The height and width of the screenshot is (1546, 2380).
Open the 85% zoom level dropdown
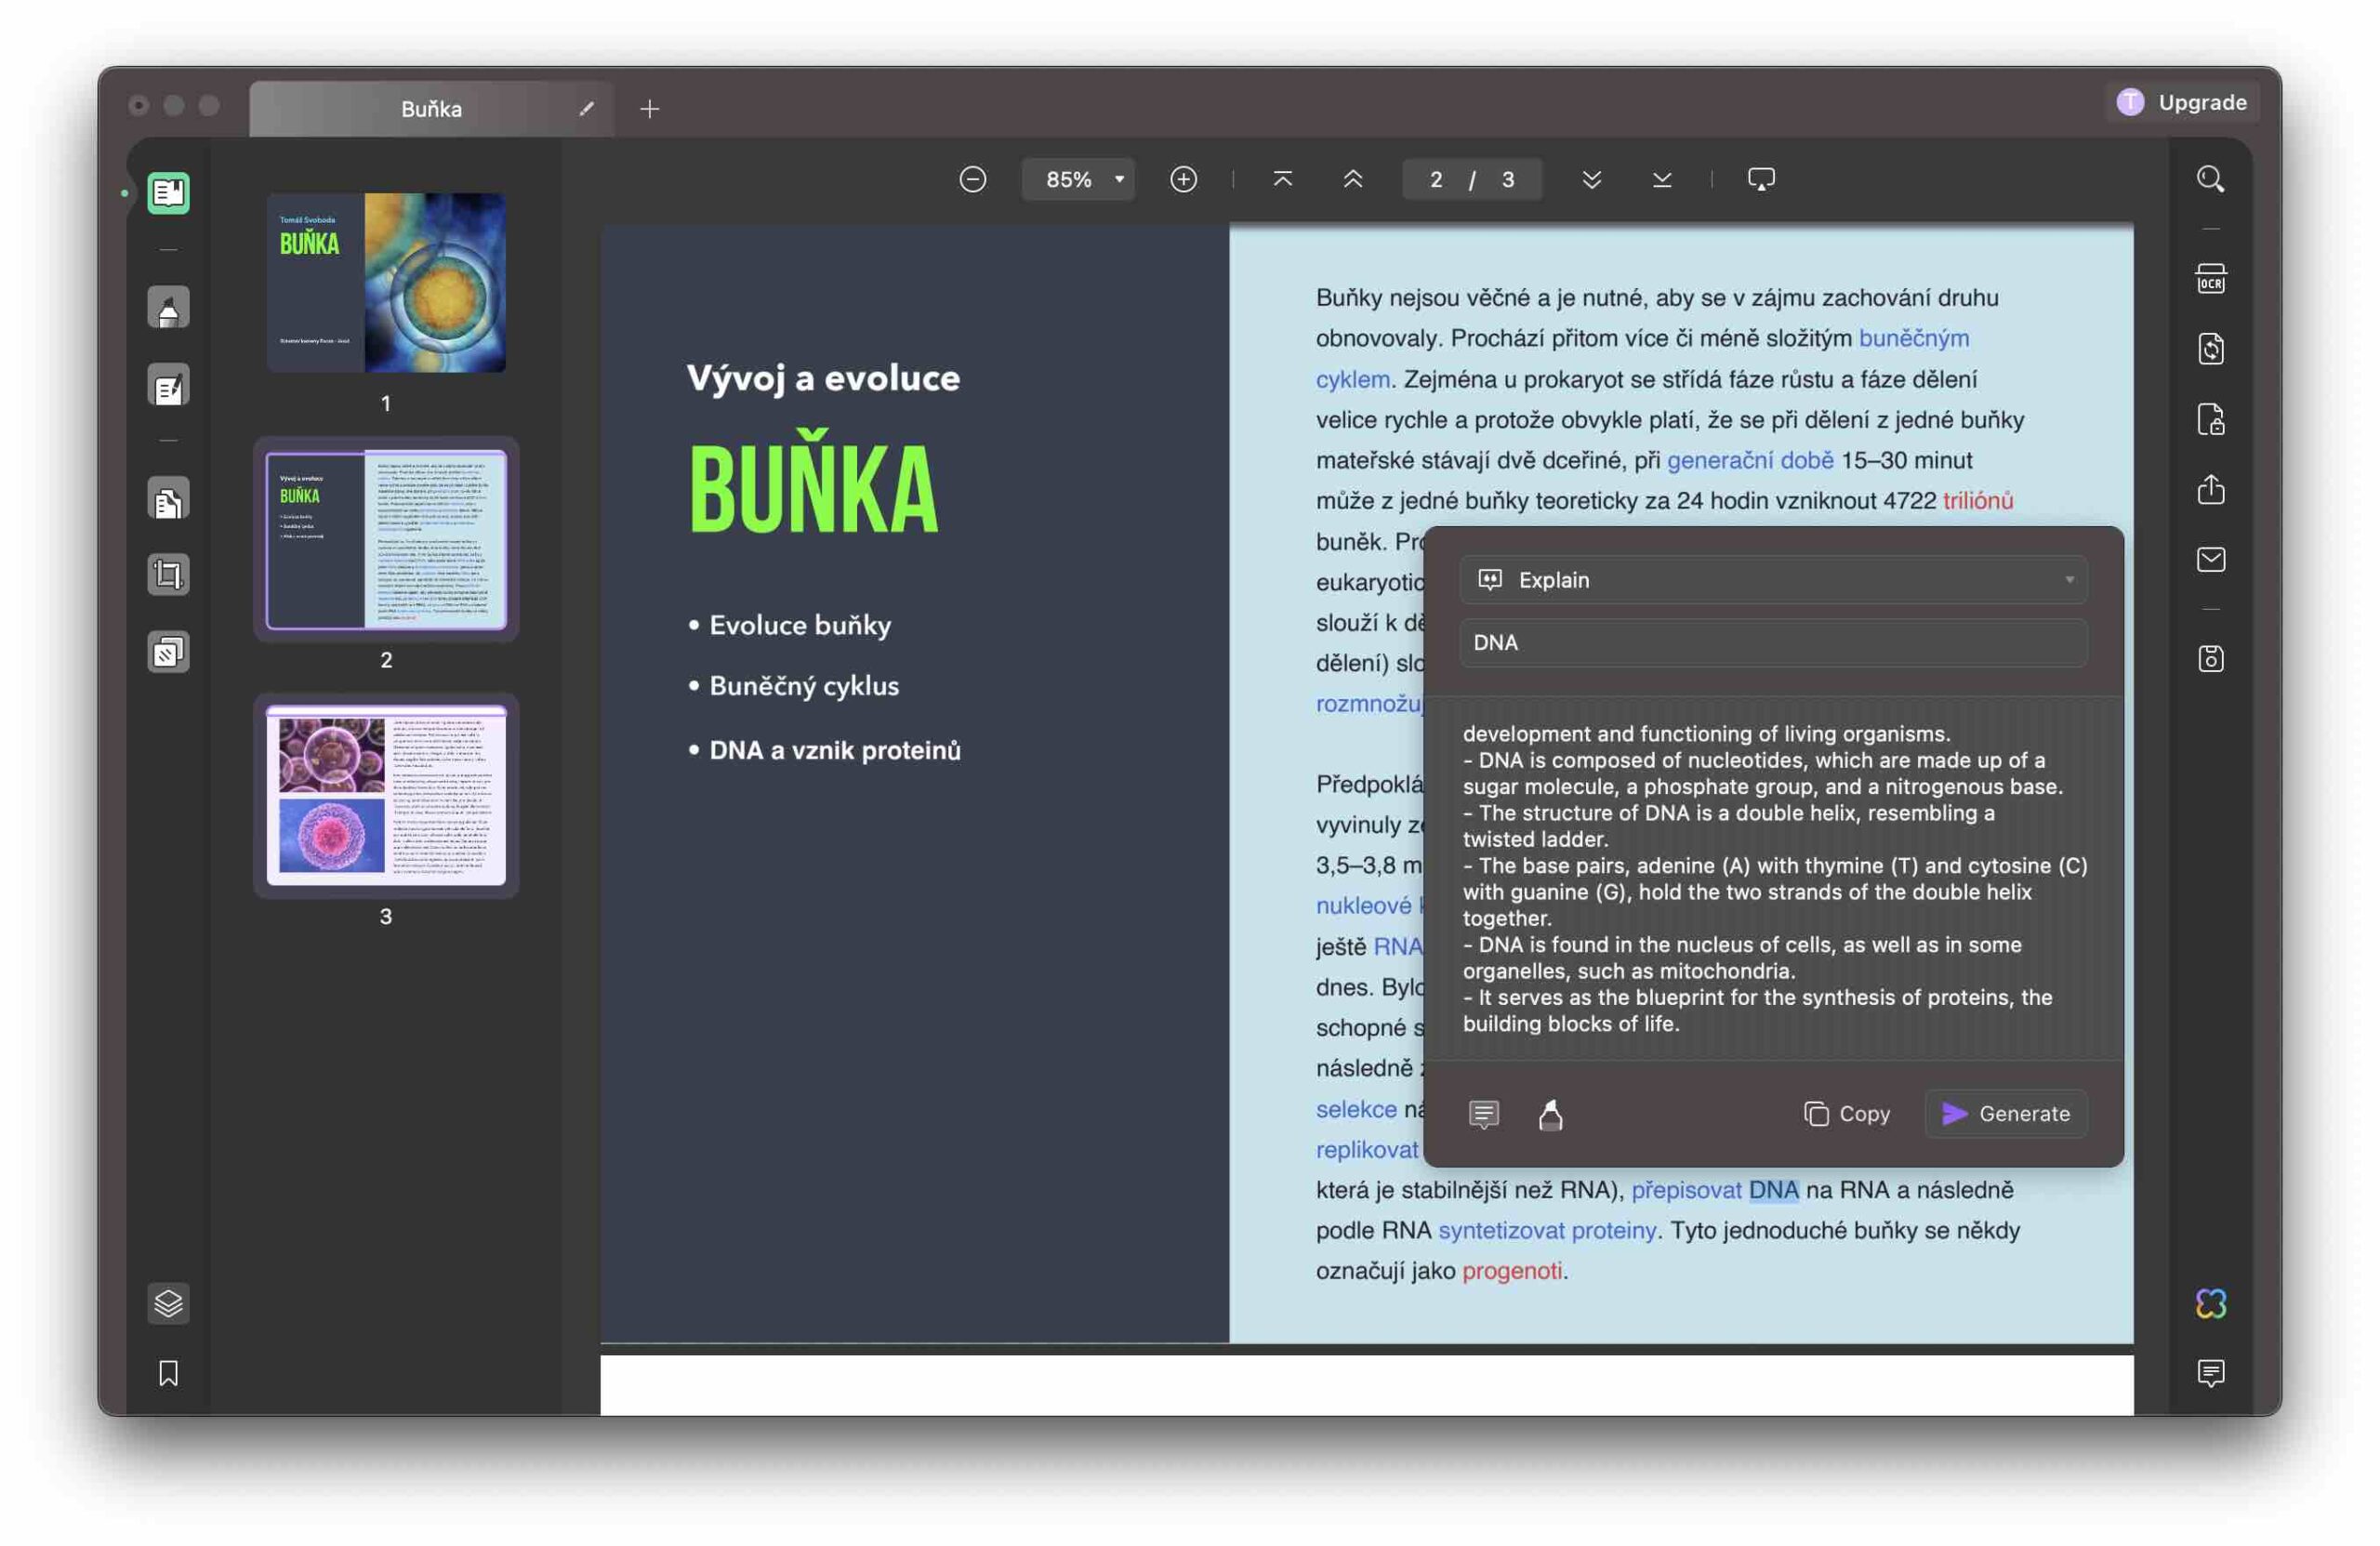(1078, 179)
